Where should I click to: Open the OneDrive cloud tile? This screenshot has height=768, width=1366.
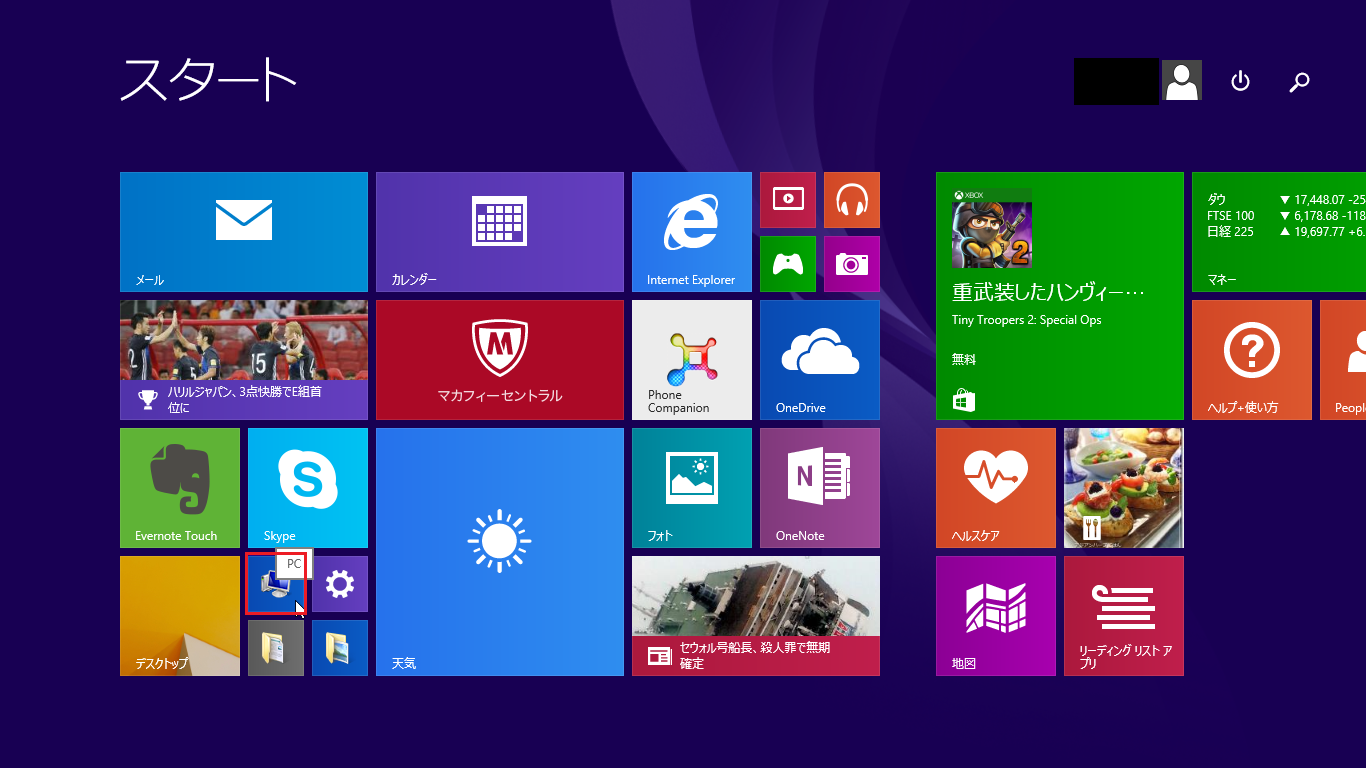click(820, 360)
